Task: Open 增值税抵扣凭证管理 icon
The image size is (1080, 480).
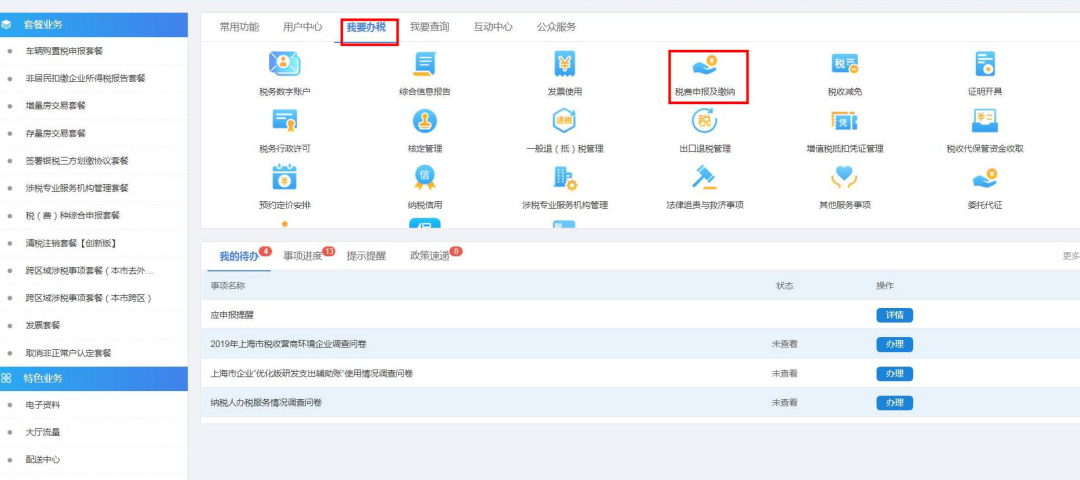Action: [x=844, y=121]
